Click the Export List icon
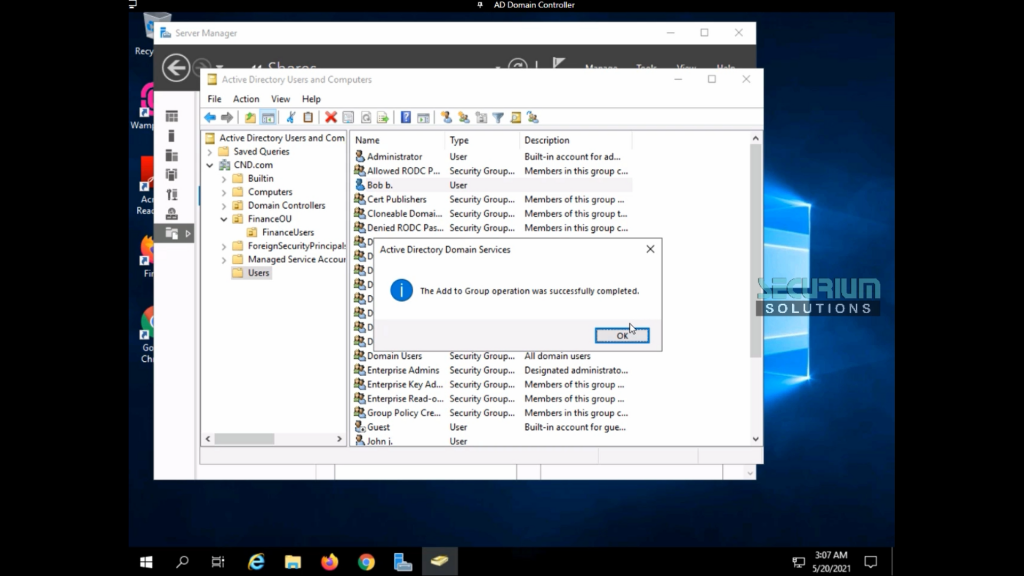 pos(383,118)
